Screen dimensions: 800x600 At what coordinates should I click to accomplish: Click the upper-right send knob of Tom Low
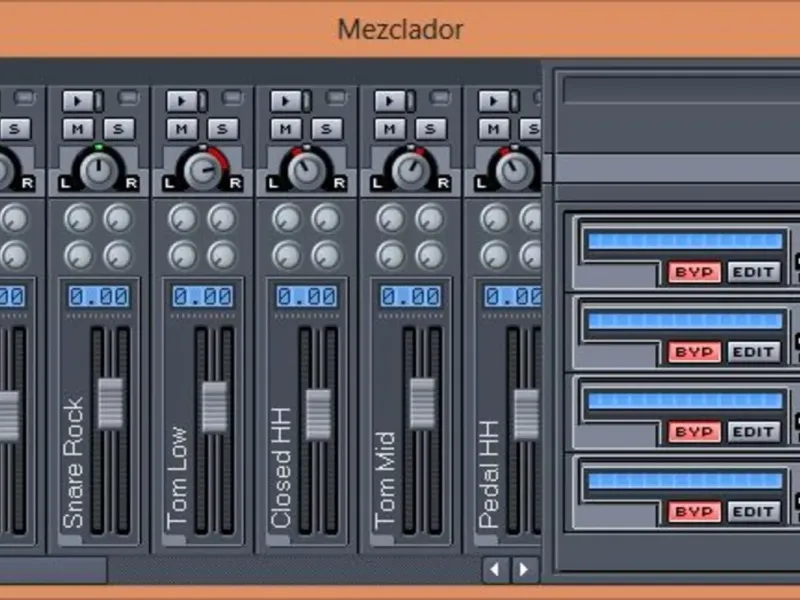[222, 218]
